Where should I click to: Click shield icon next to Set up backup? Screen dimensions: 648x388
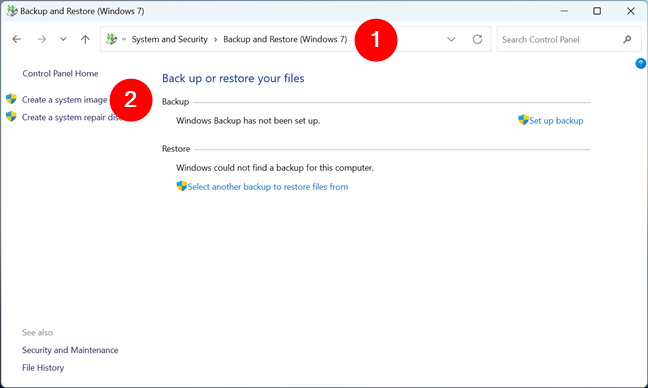coord(523,120)
